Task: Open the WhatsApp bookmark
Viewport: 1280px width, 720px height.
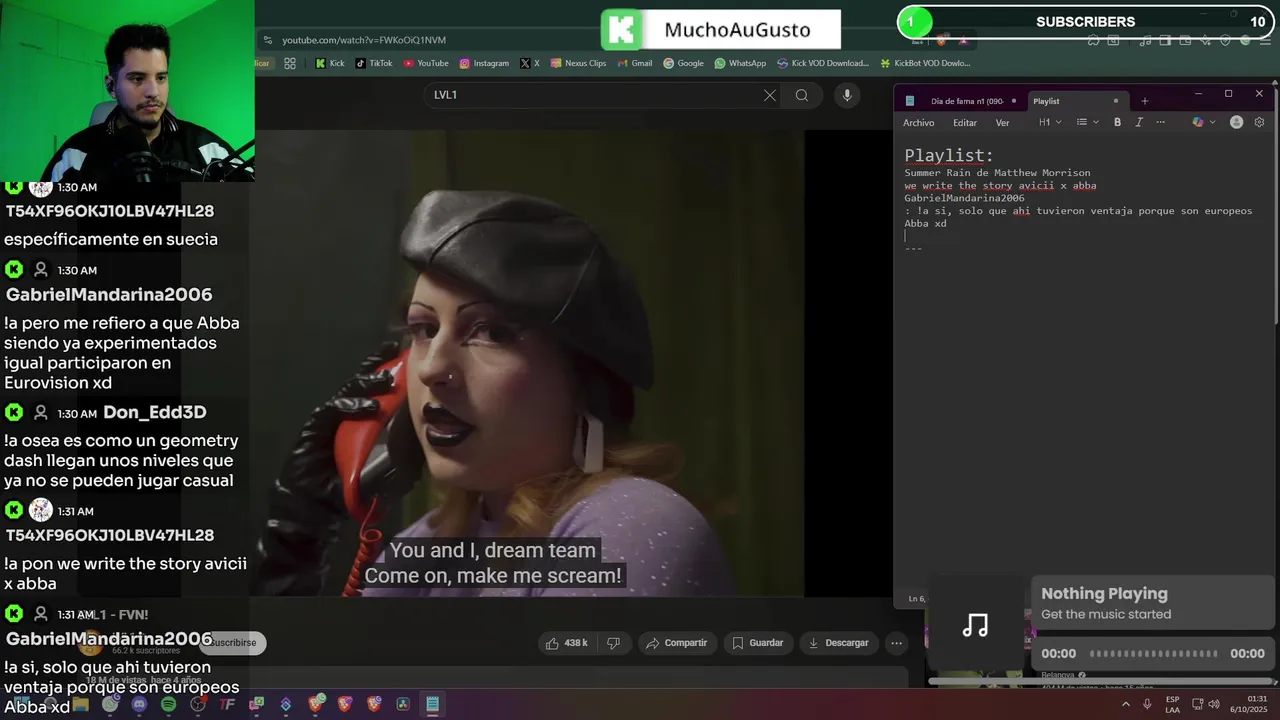Action: point(740,63)
